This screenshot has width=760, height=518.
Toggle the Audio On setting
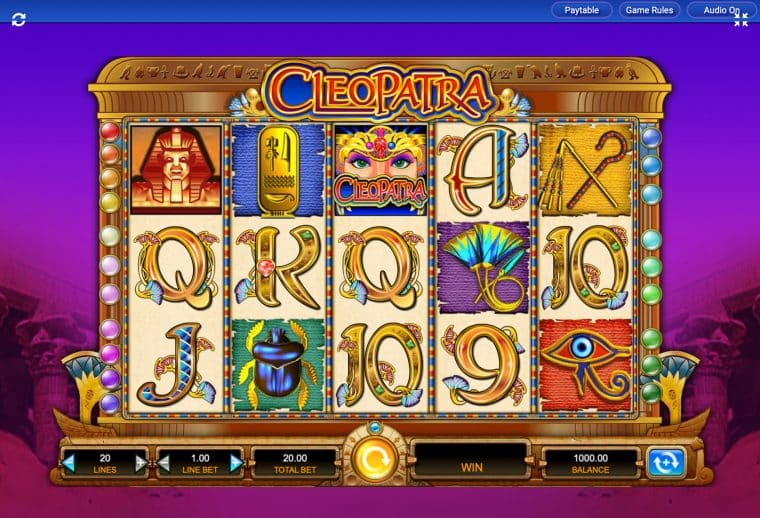[722, 10]
